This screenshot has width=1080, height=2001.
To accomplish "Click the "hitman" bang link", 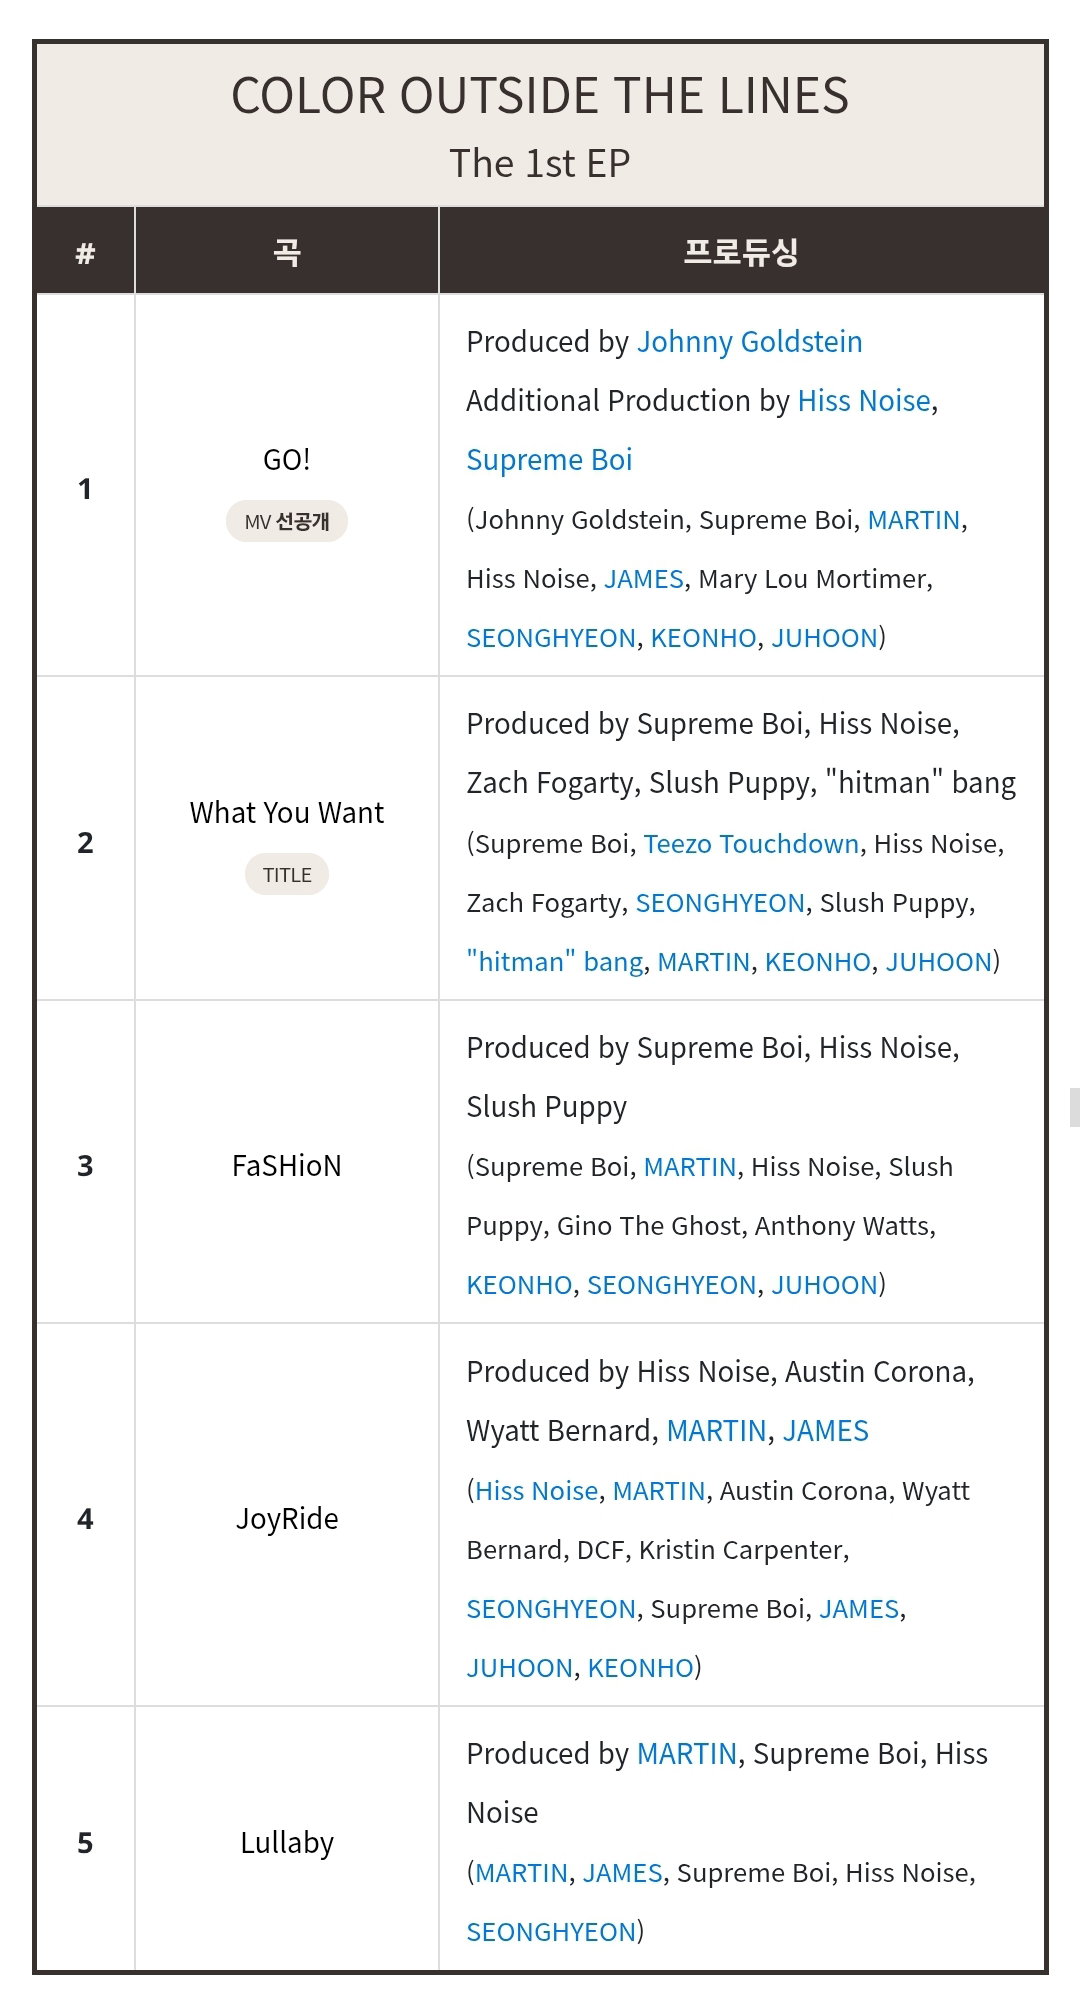I will click(x=555, y=962).
